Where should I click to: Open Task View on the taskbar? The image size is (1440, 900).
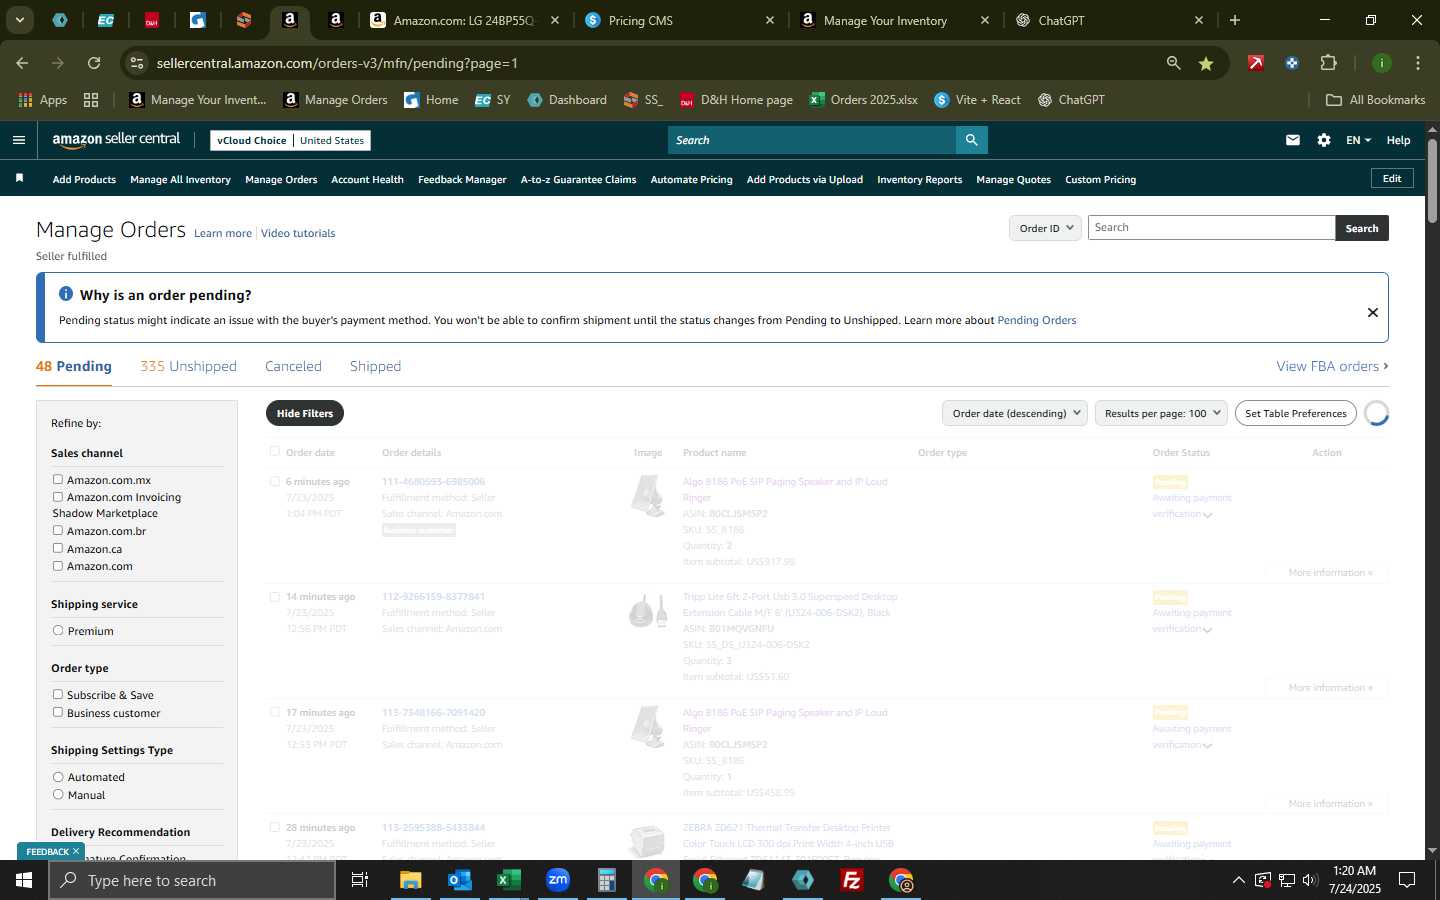360,880
